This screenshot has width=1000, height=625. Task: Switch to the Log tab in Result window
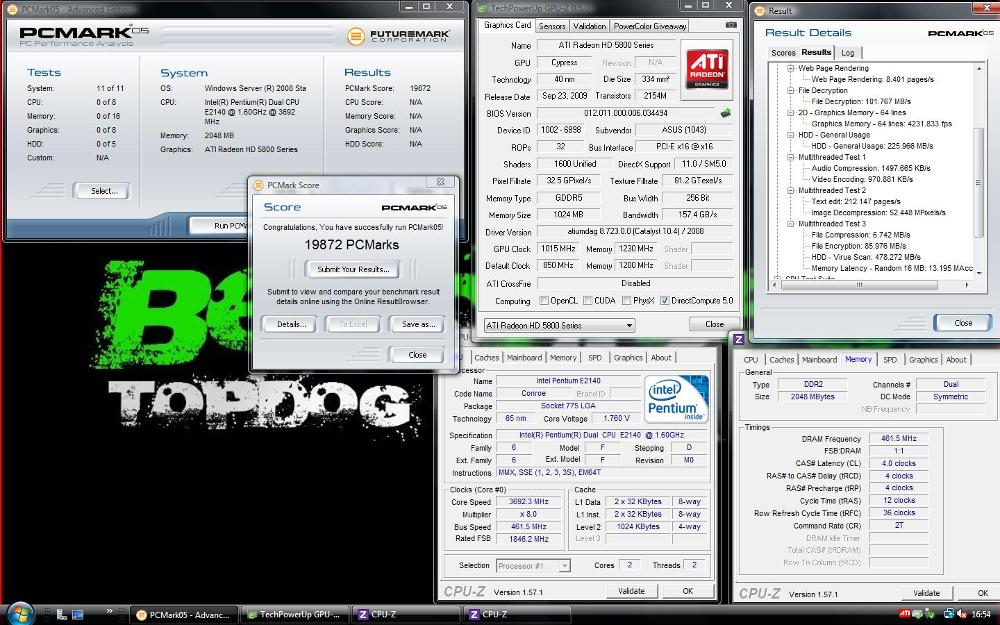(x=847, y=53)
